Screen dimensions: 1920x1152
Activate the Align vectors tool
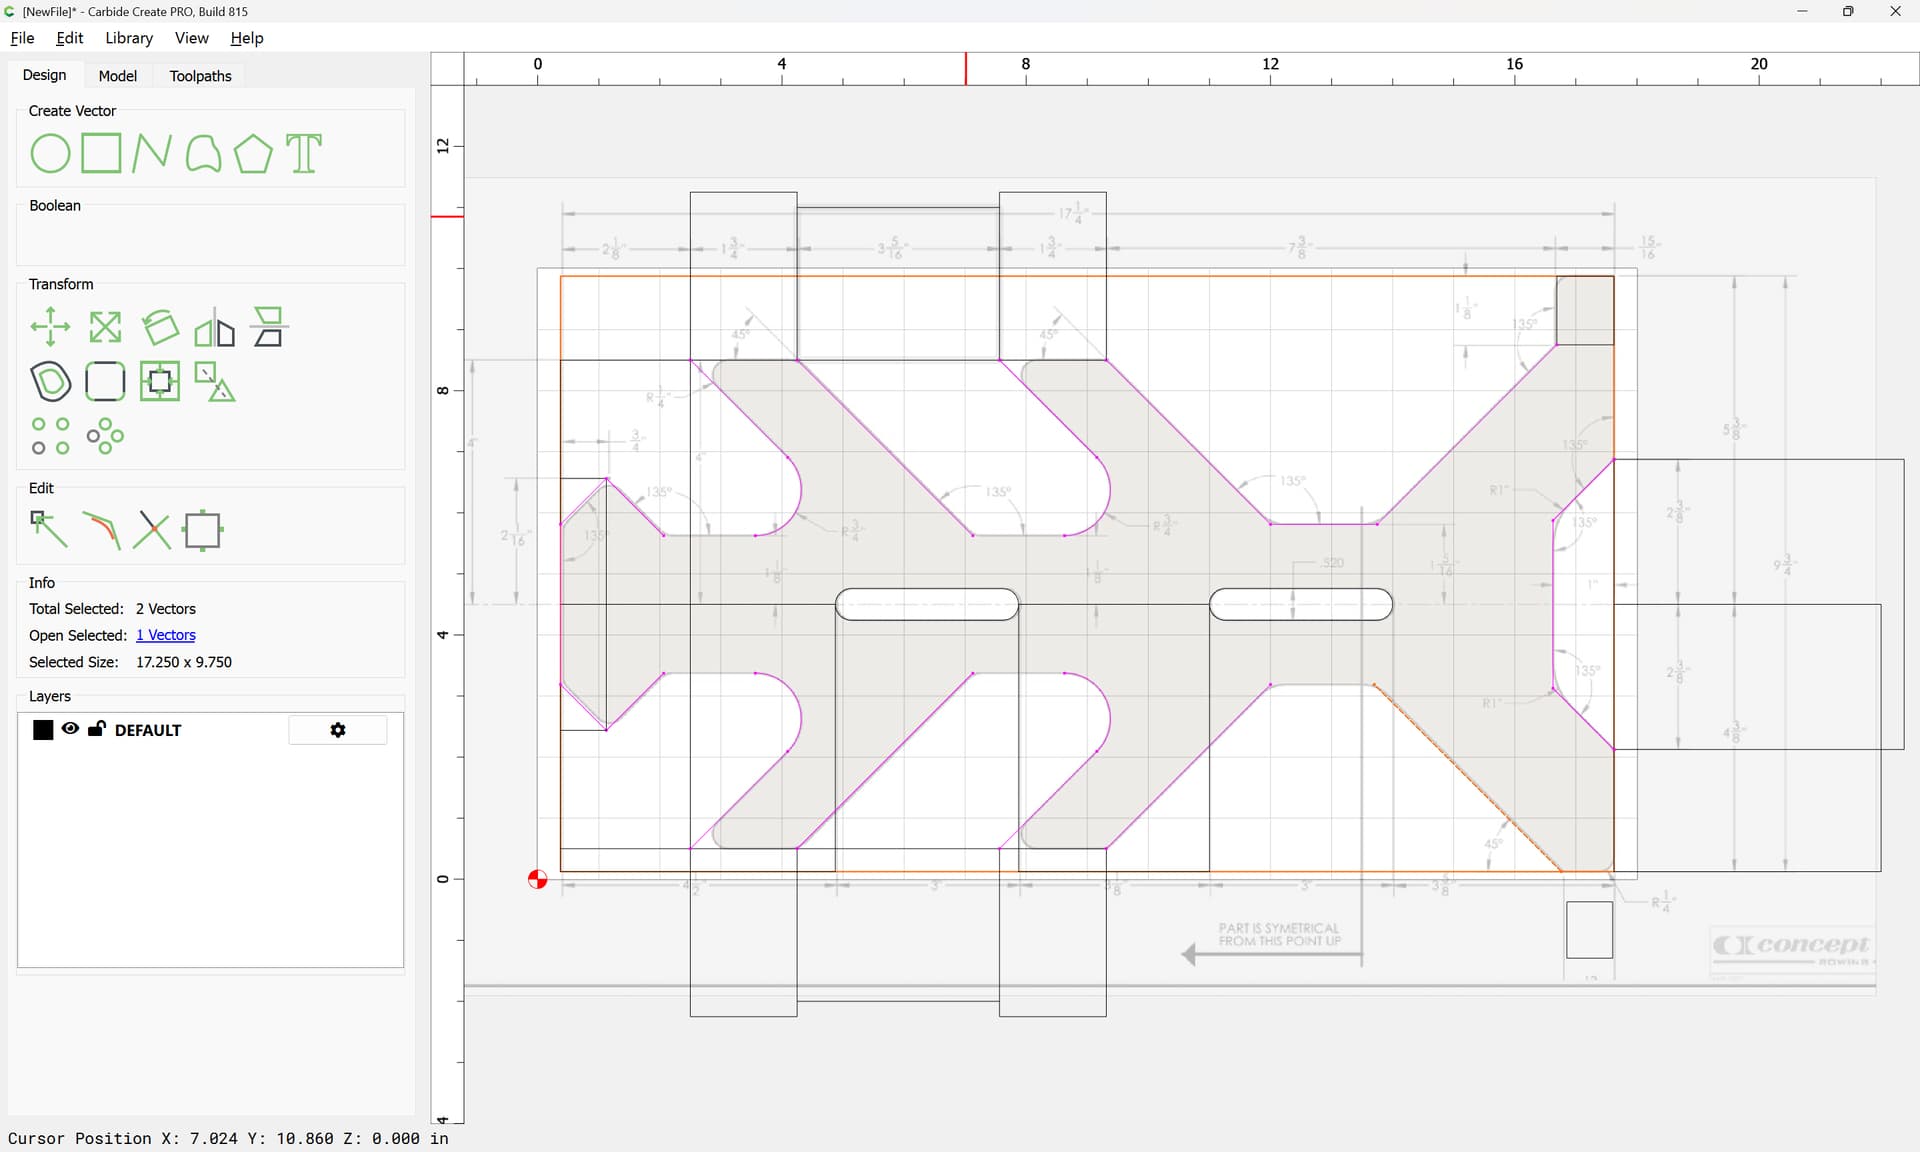point(268,327)
